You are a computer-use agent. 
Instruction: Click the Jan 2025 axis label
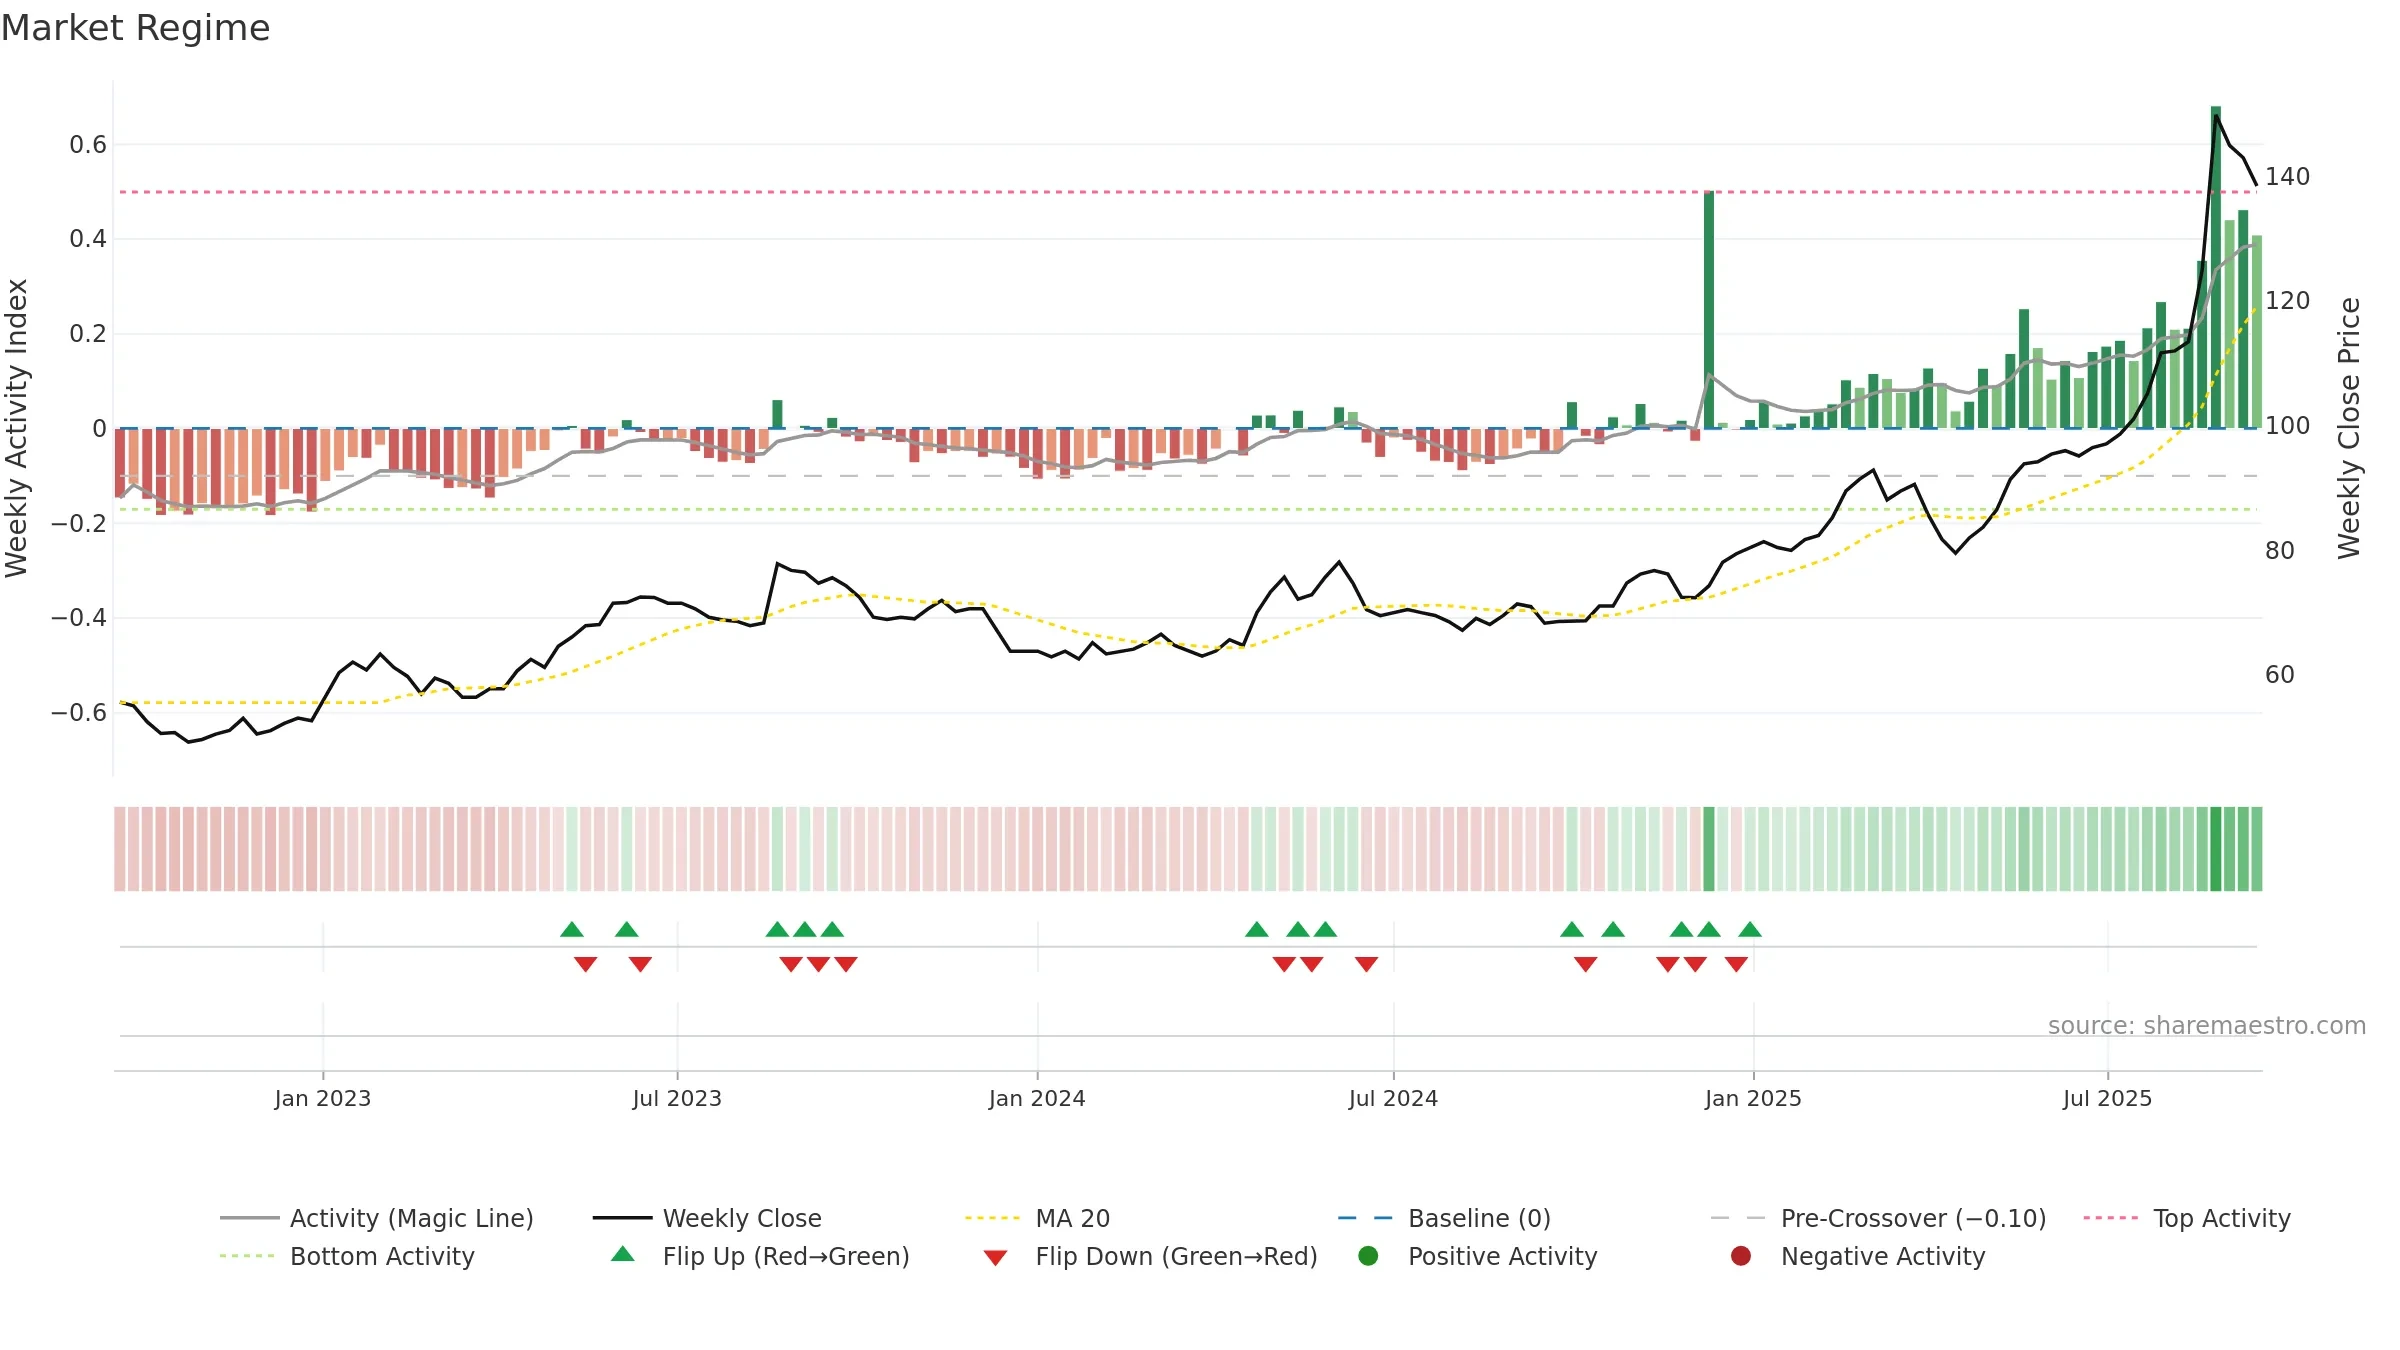point(1753,1098)
